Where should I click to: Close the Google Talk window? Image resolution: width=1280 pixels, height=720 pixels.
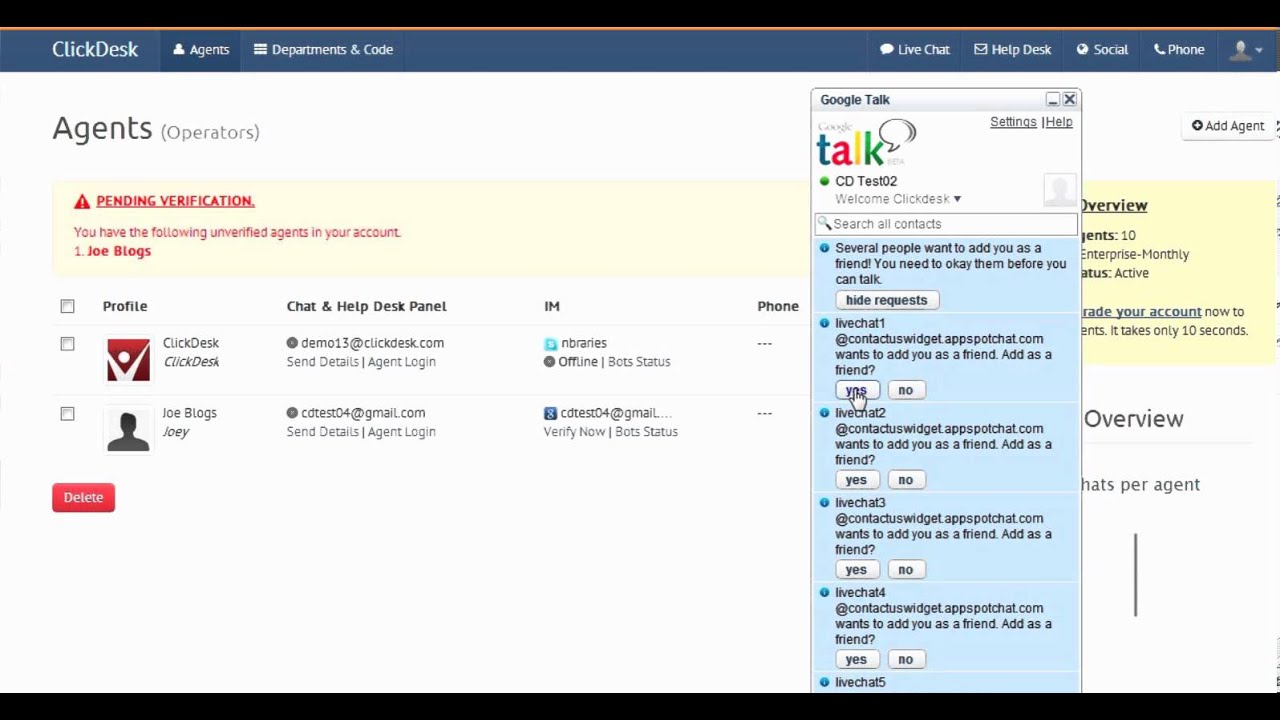pos(1070,99)
